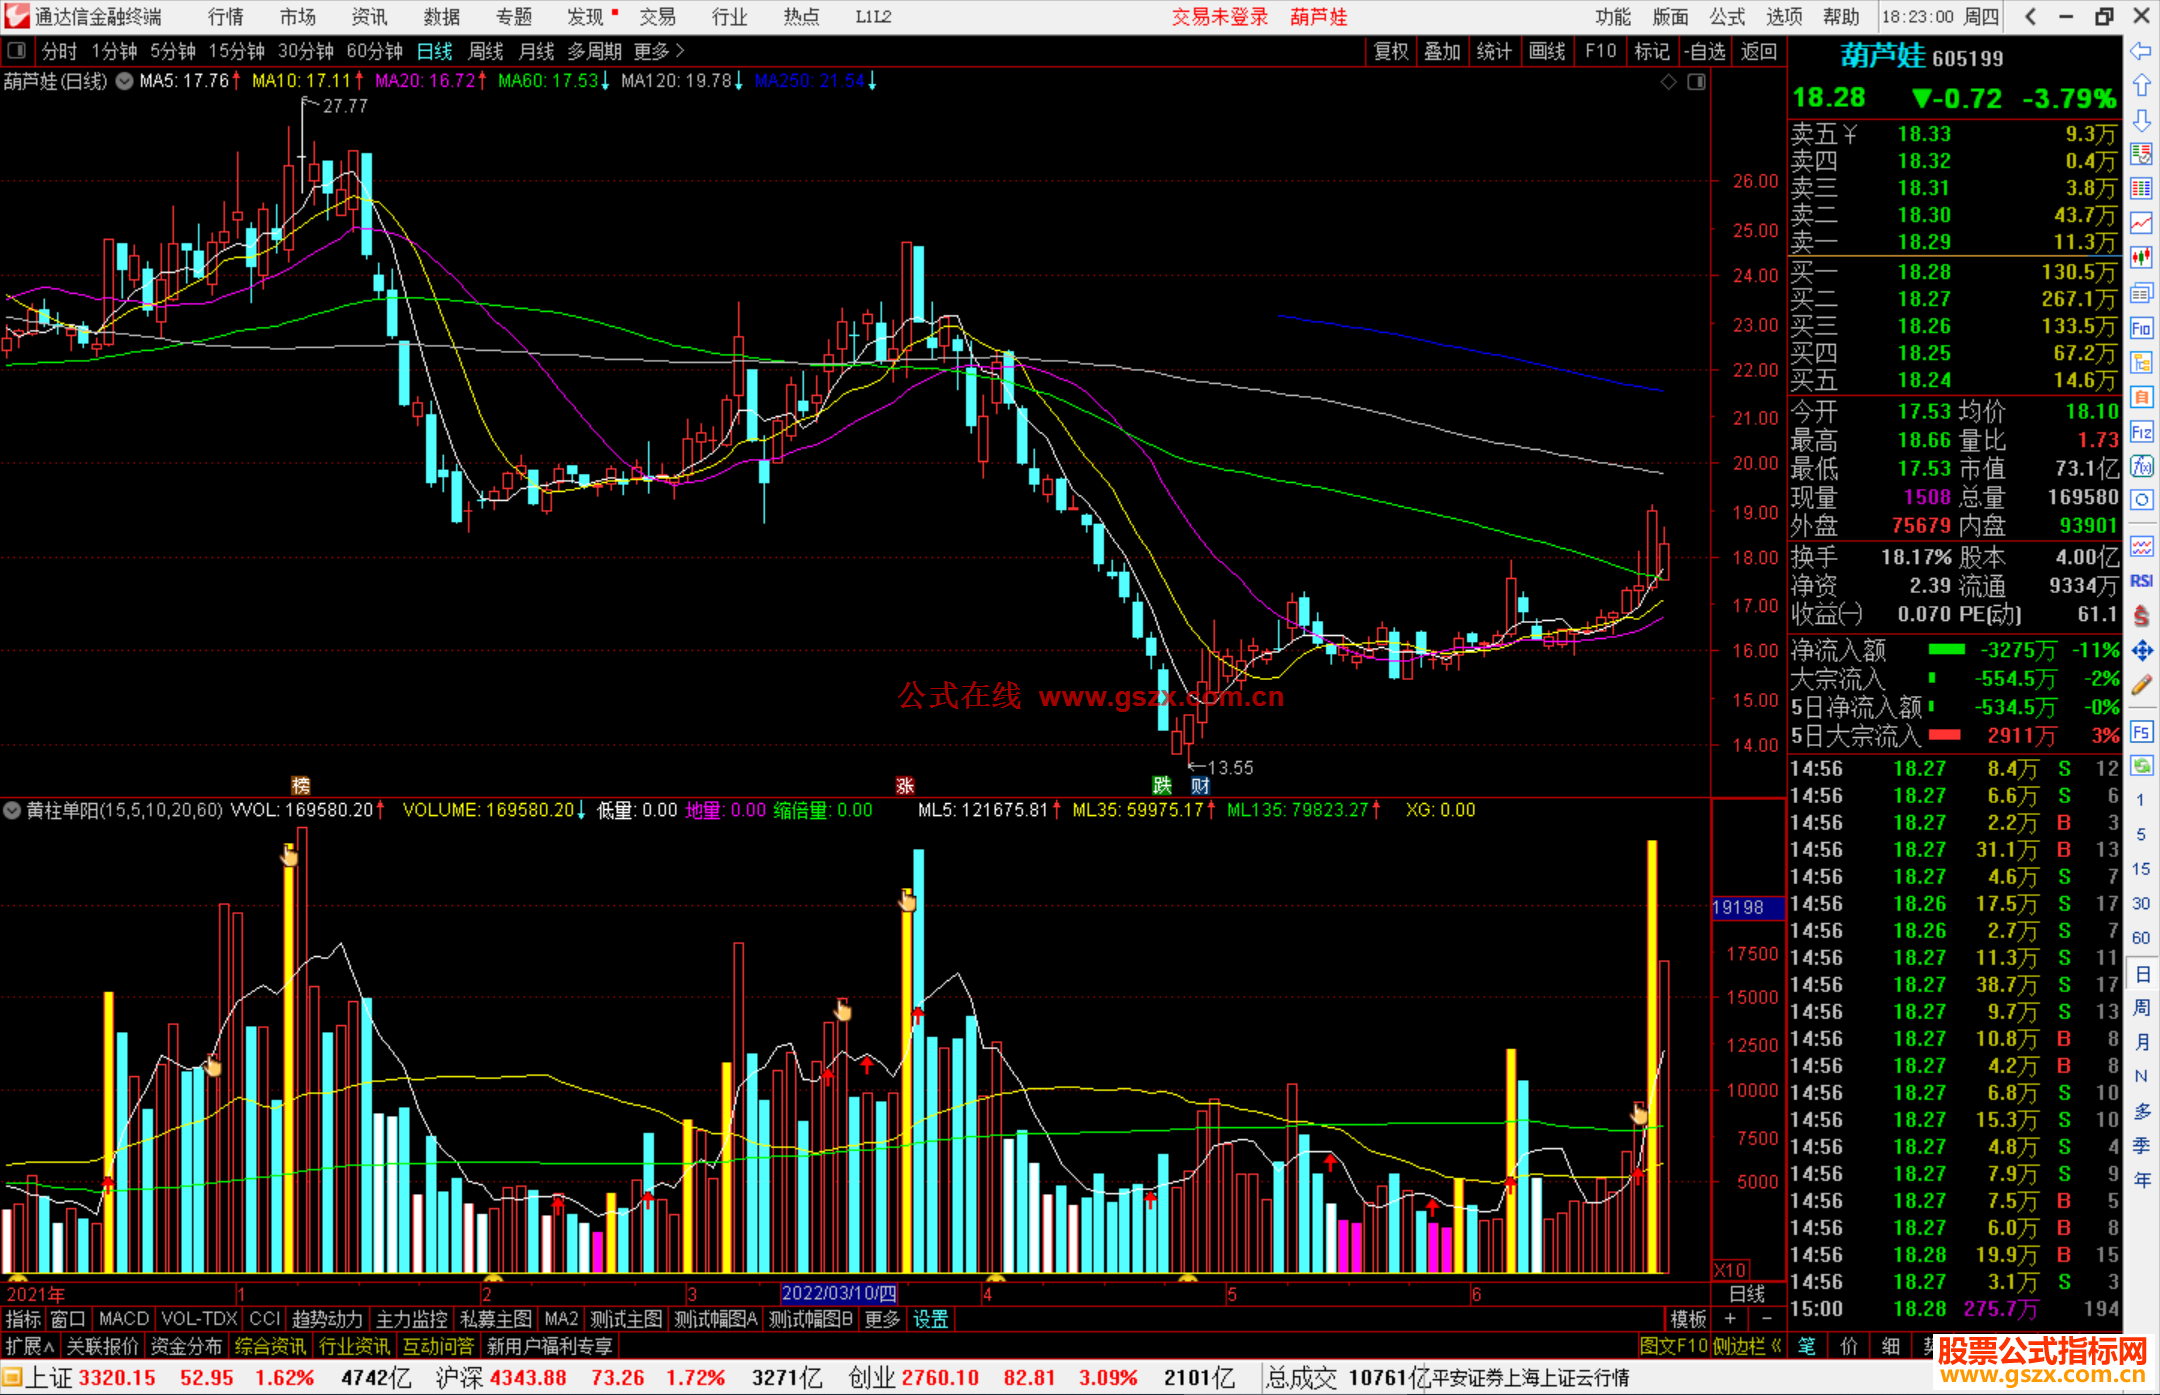Select quarterly 季 period in right sidebar
This screenshot has width=2160, height=1395.
pos(2141,1146)
